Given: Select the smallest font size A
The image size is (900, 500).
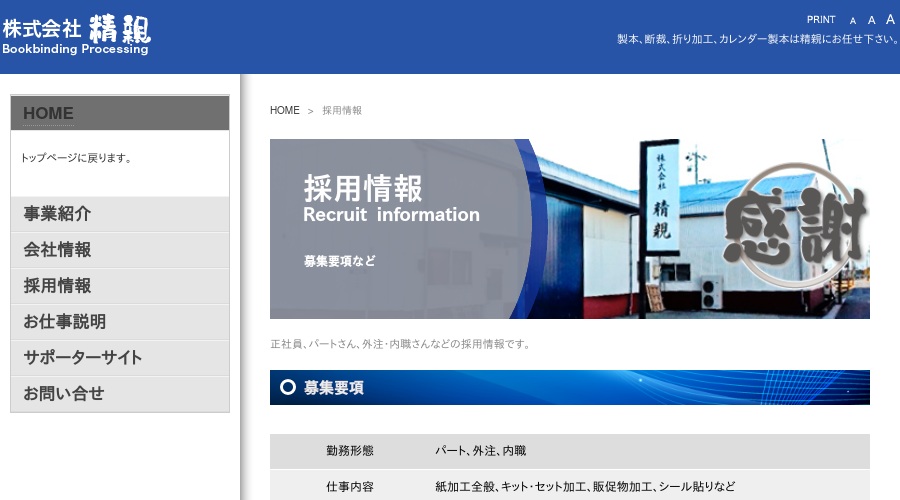Looking at the screenshot, I should click(853, 21).
